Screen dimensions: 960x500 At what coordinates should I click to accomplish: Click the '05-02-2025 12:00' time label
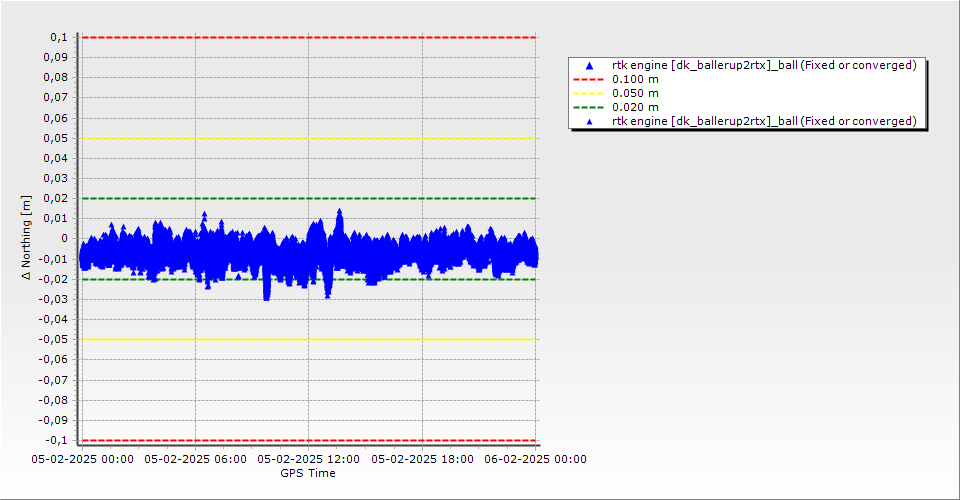[309, 459]
